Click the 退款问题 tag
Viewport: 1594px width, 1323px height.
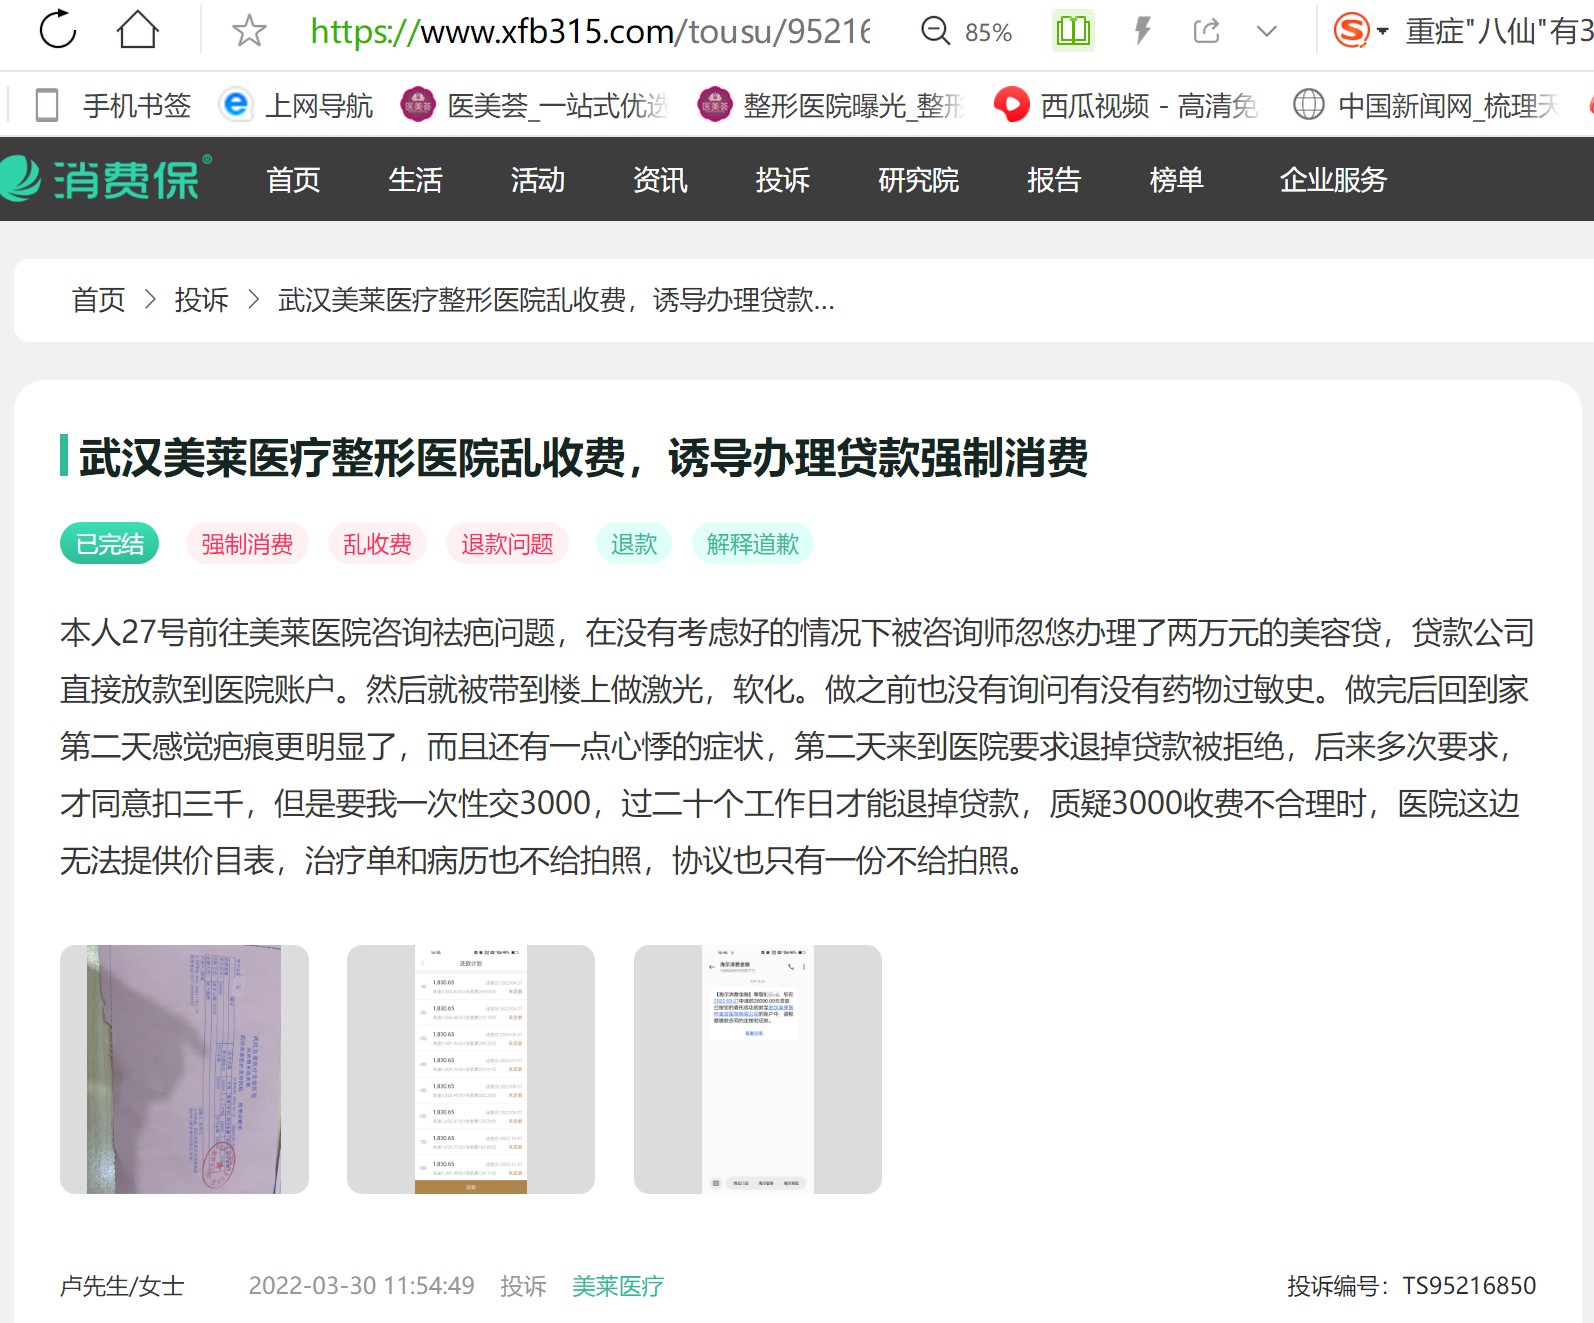pyautogui.click(x=507, y=544)
